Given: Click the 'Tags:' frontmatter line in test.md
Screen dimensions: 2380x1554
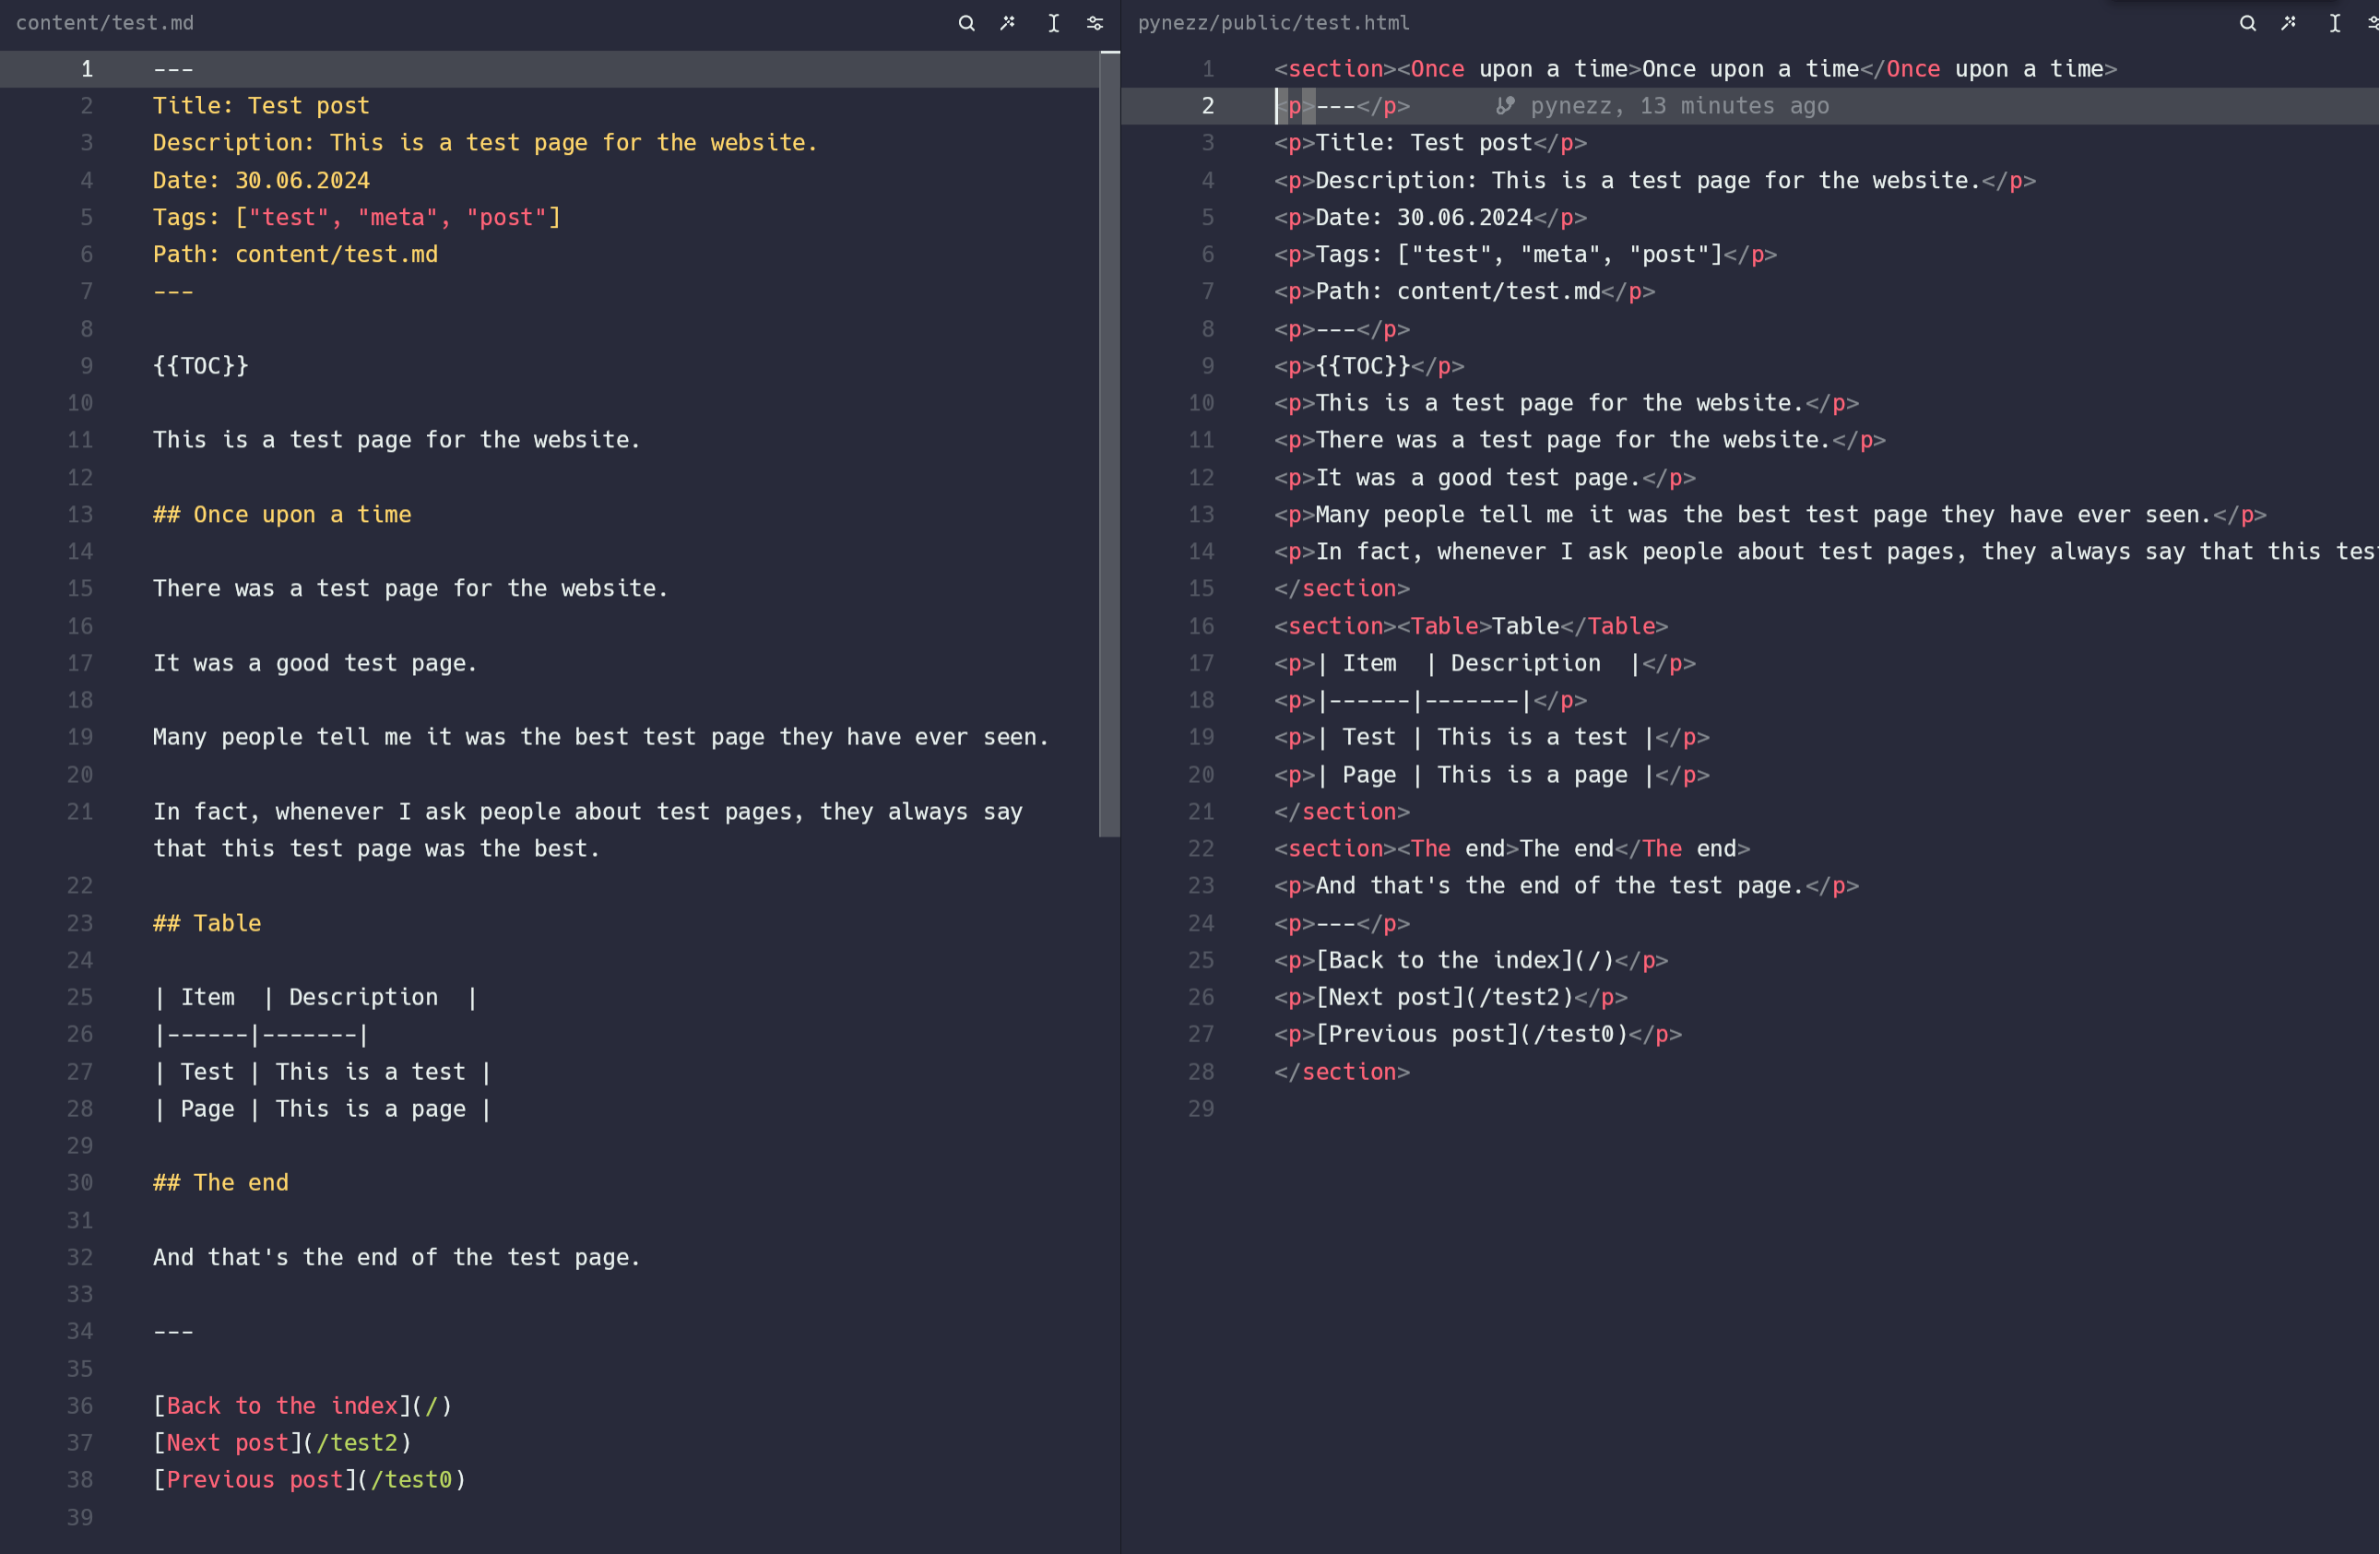Looking at the screenshot, I should pos(357,217).
